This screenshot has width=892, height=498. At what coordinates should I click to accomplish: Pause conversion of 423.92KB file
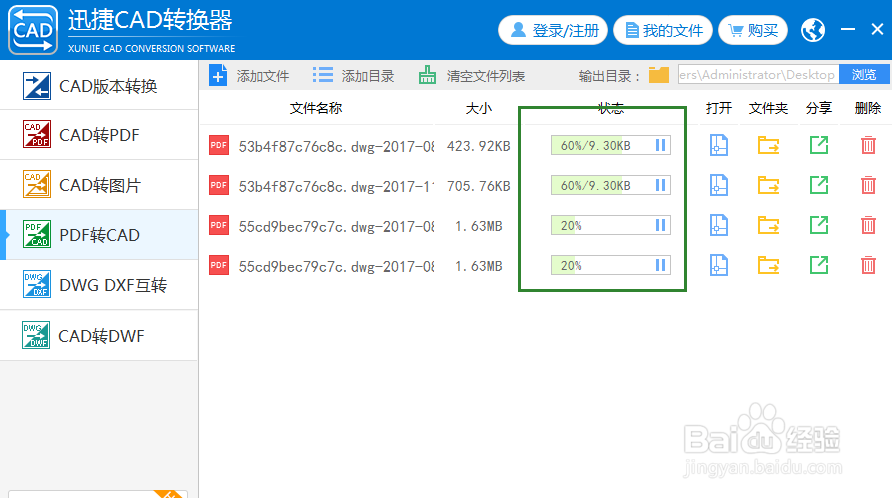[x=660, y=146]
